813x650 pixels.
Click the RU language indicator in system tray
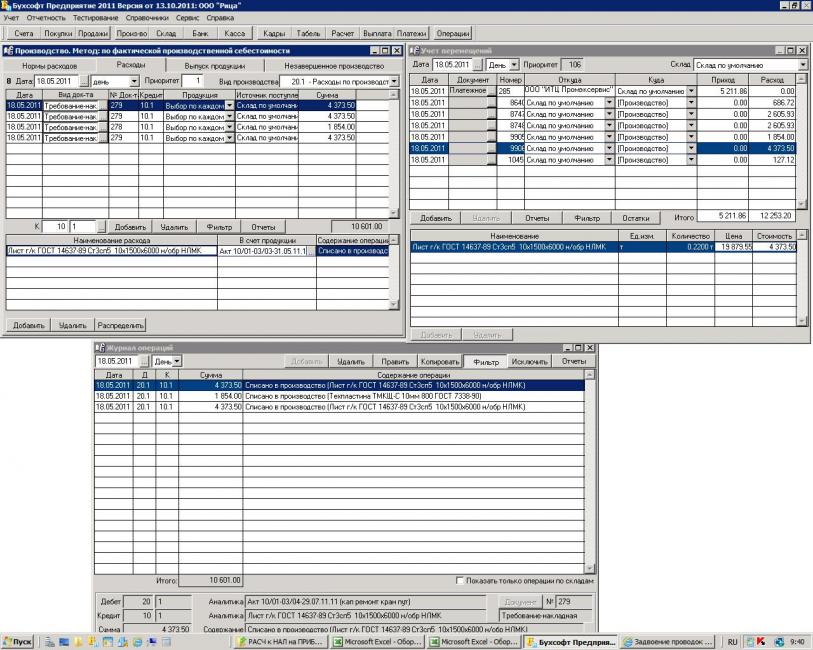click(732, 642)
